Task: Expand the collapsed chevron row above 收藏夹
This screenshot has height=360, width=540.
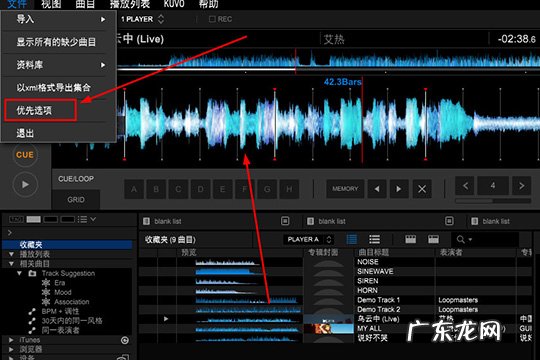Action: (10, 233)
